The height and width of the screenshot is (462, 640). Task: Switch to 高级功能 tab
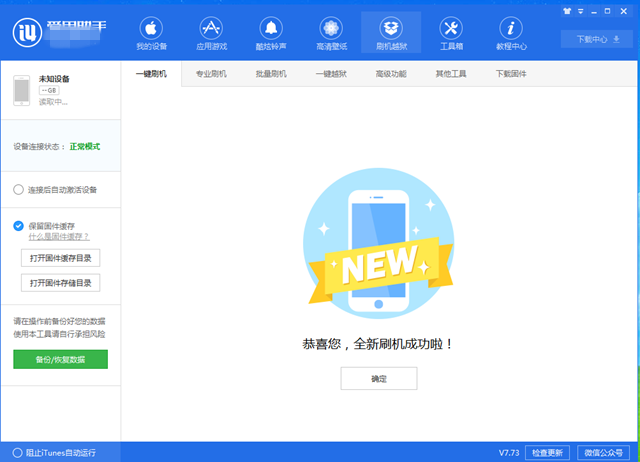tap(391, 74)
